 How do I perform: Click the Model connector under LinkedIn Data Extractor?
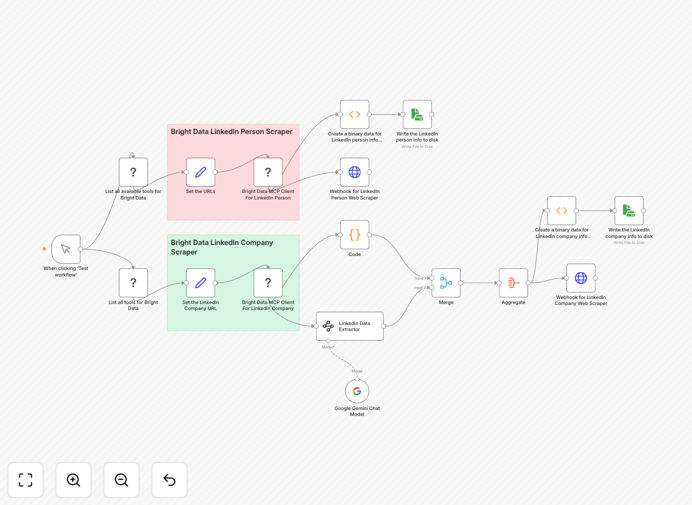[328, 341]
